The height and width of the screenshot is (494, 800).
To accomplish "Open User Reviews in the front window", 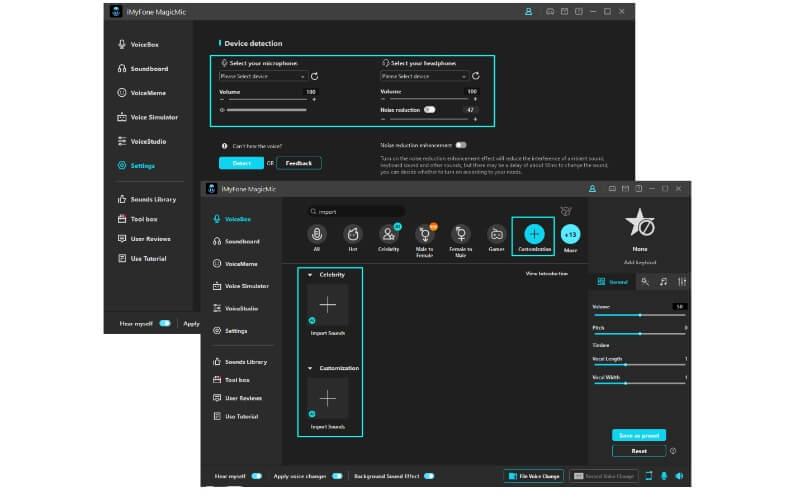I will click(x=237, y=398).
